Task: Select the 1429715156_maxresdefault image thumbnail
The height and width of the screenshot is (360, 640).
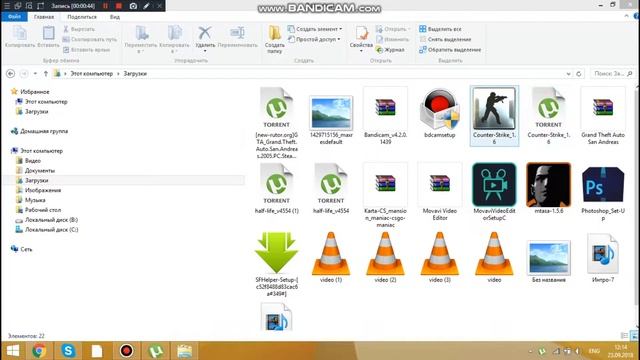Action: coord(331,113)
